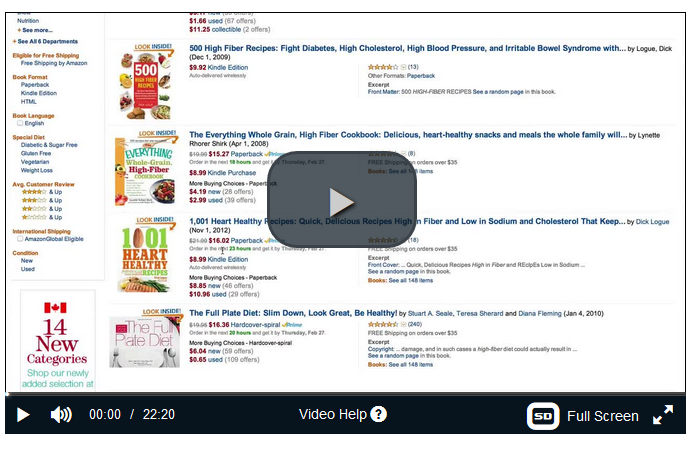Check the English book language checkbox
Image resolution: width=692 pixels, height=454 pixels.
pyautogui.click(x=20, y=123)
